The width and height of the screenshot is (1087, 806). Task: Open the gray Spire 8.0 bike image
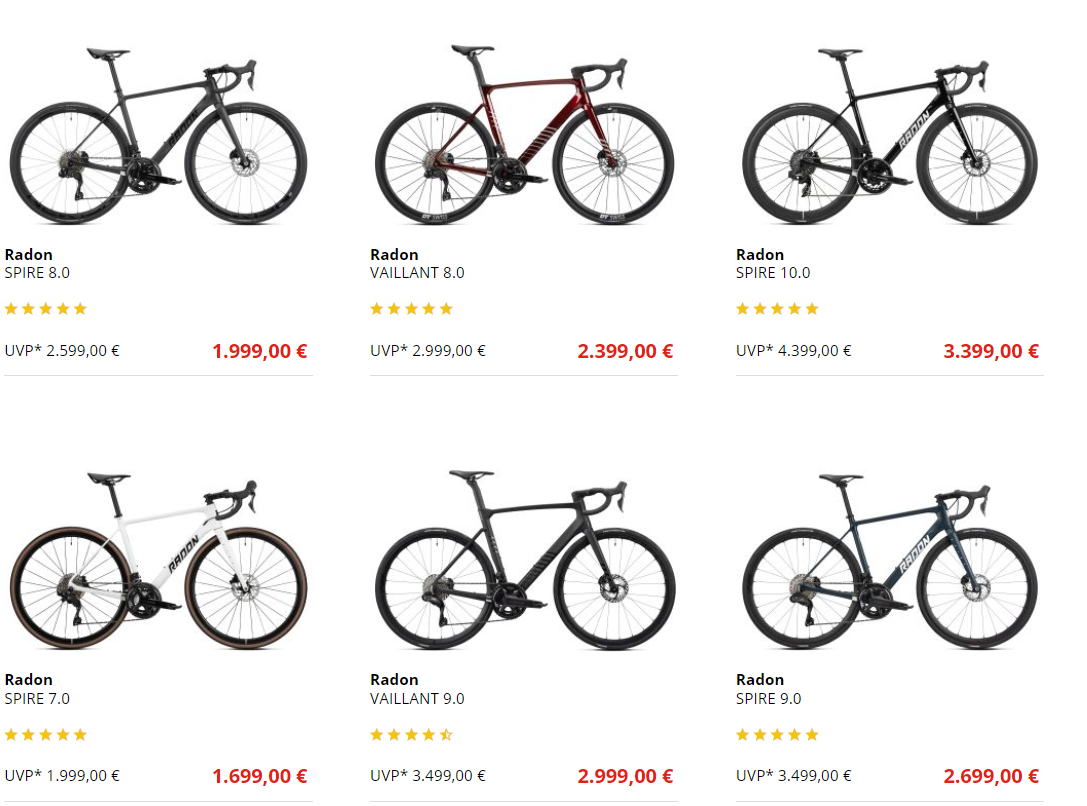coord(158,135)
